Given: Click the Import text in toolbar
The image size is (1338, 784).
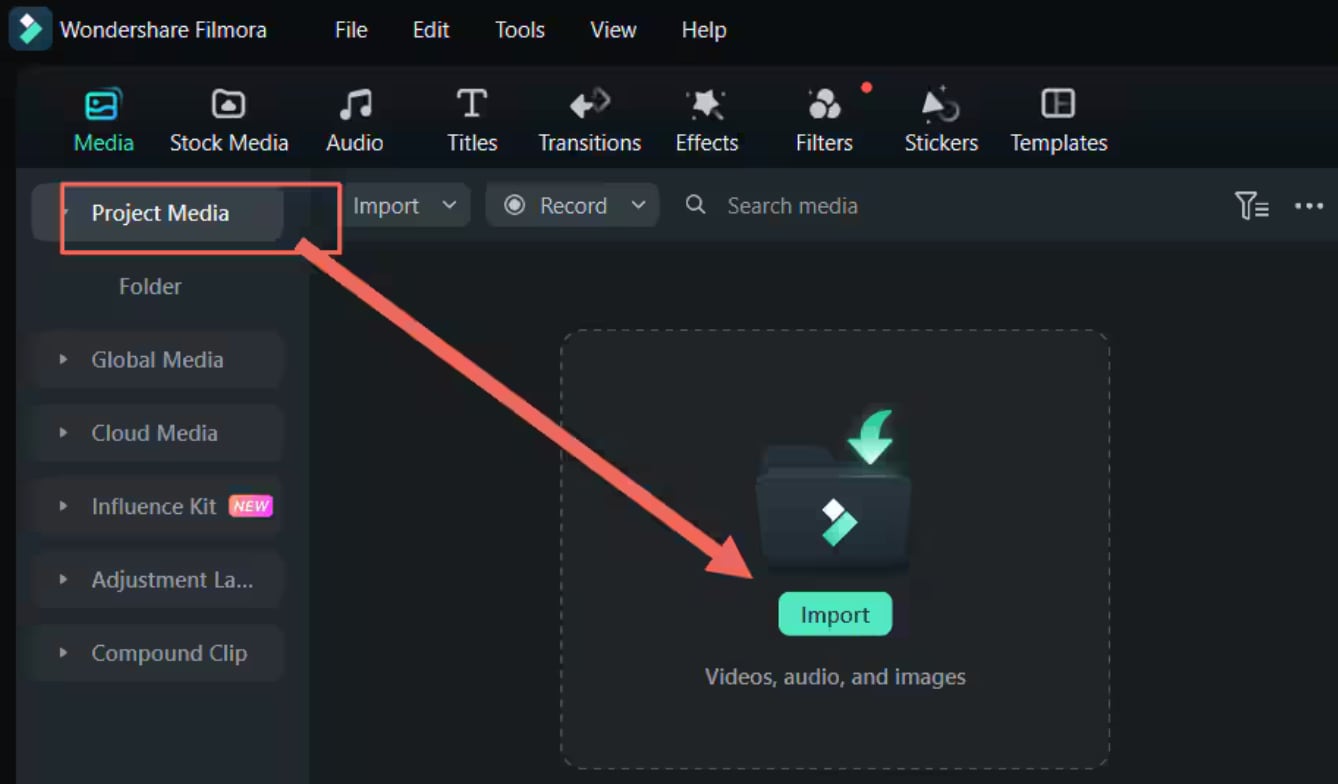Looking at the screenshot, I should pos(386,206).
